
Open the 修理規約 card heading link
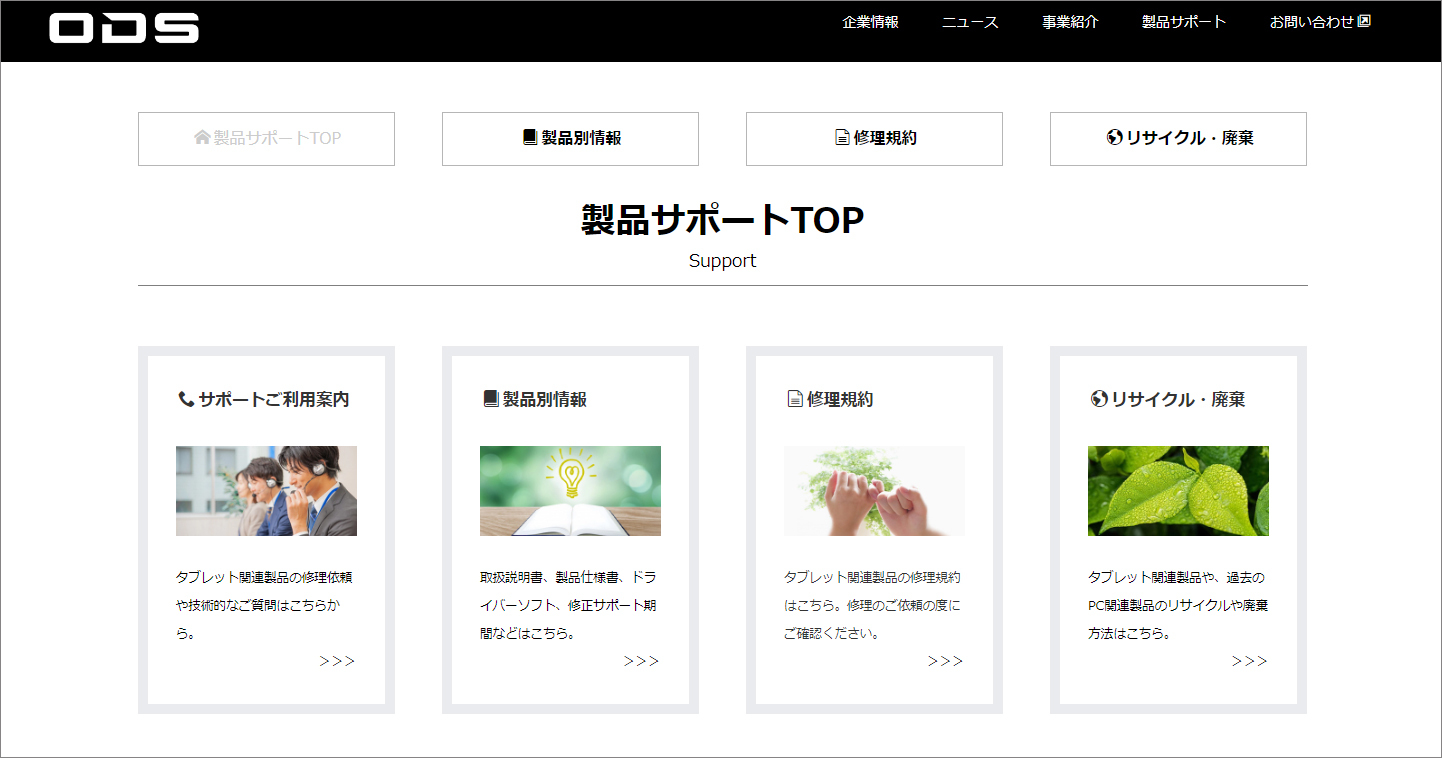point(839,399)
